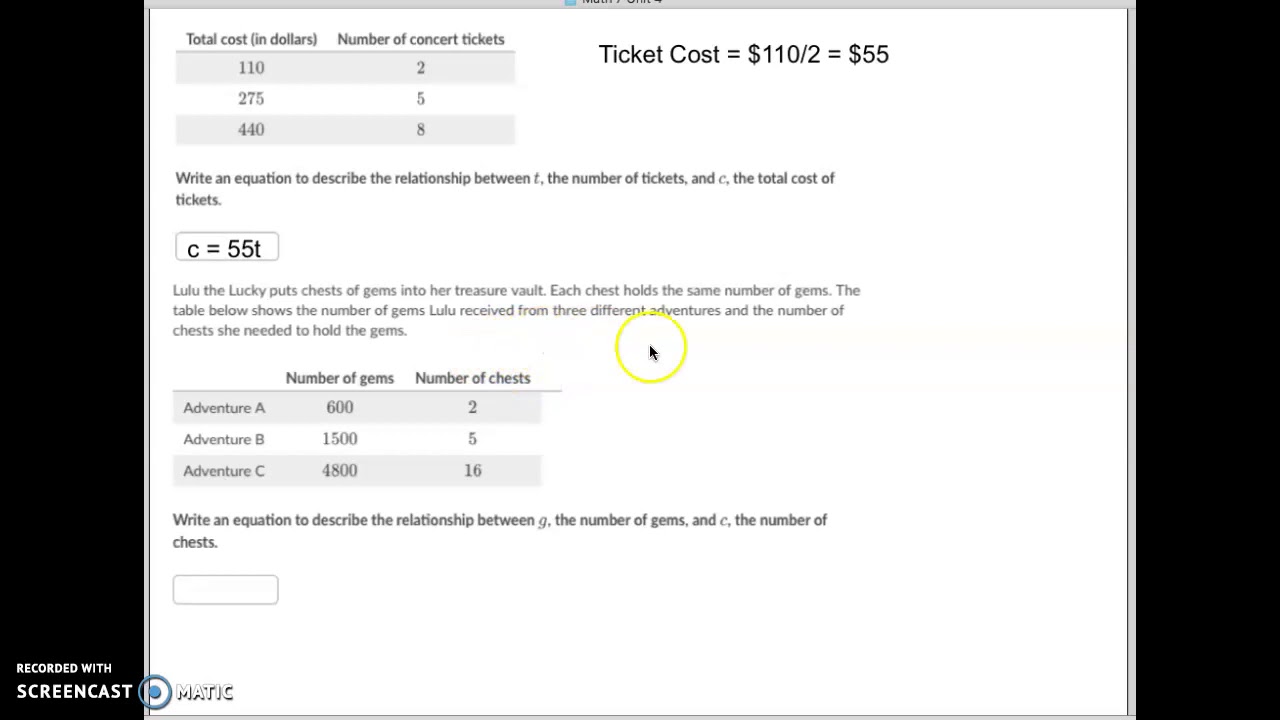This screenshot has height=720, width=1280.
Task: Select the 600 gems cell
Action: (339, 408)
